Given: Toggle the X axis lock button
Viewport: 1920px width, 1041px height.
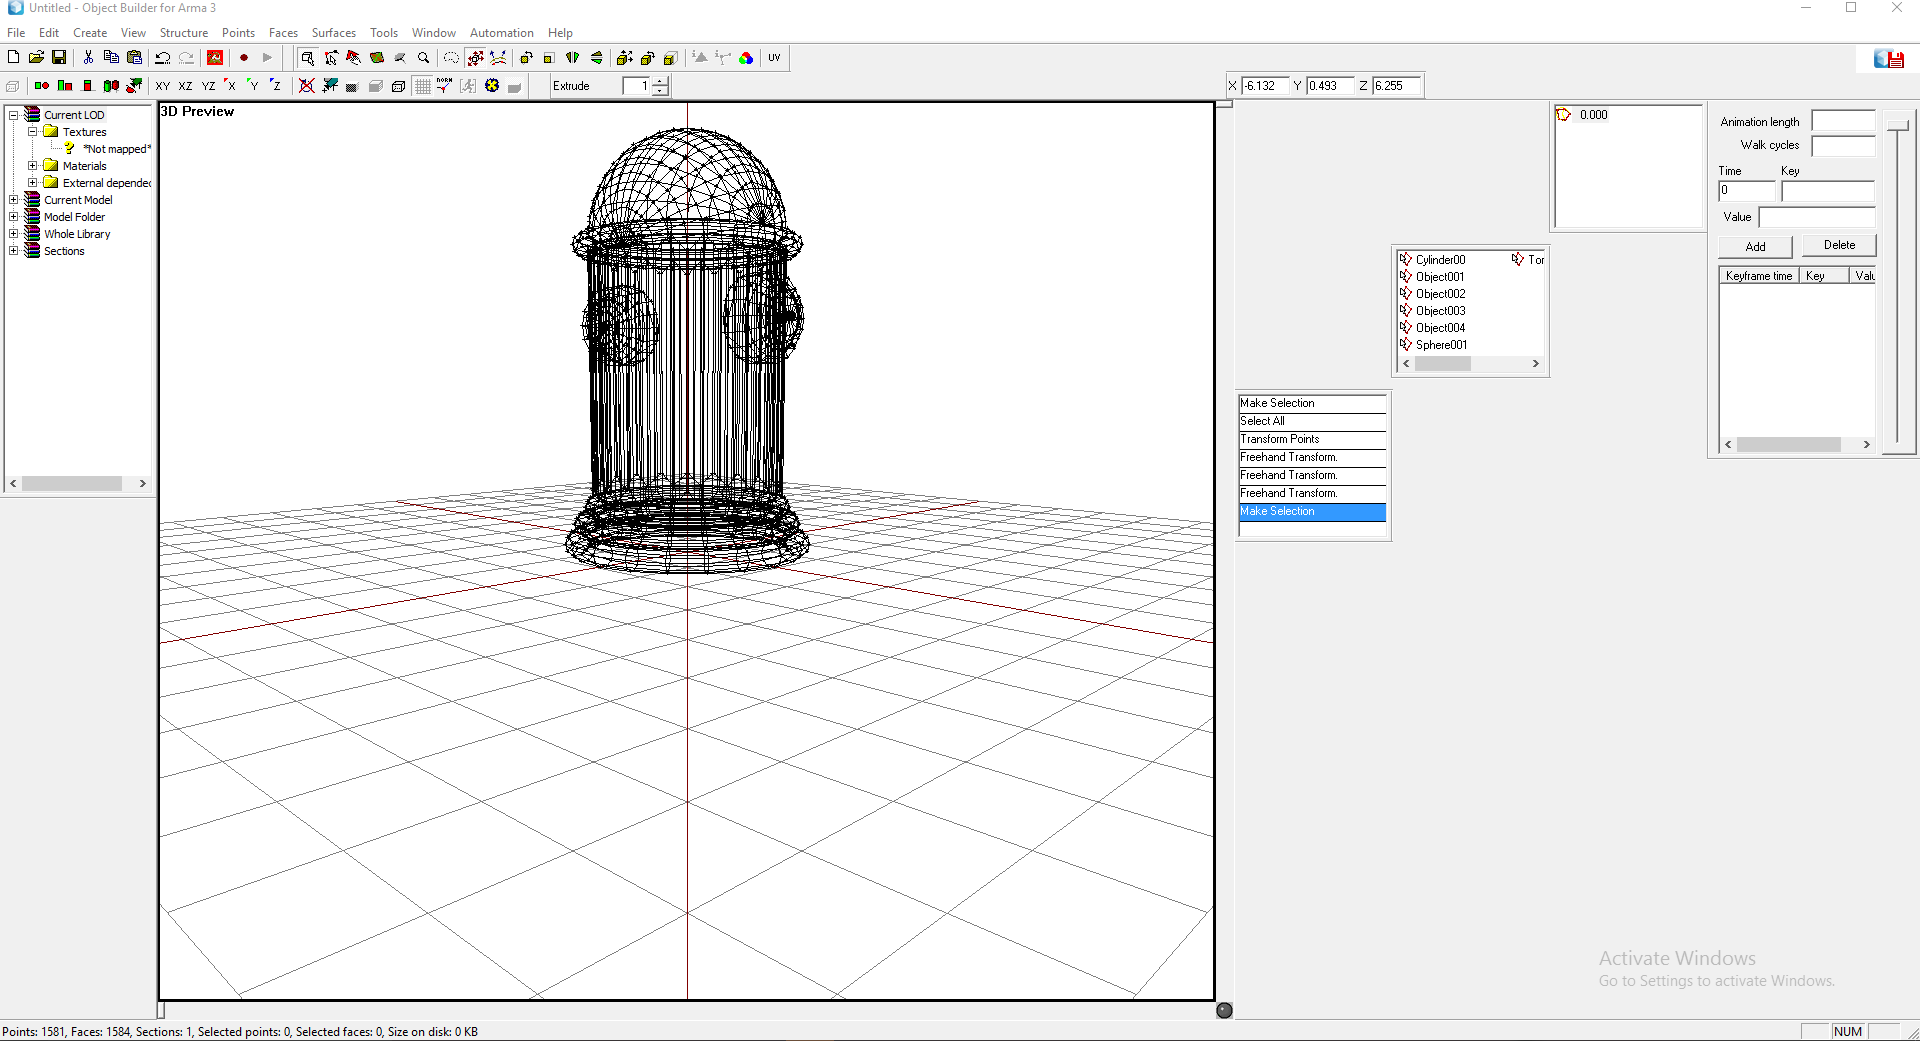Looking at the screenshot, I should [230, 86].
